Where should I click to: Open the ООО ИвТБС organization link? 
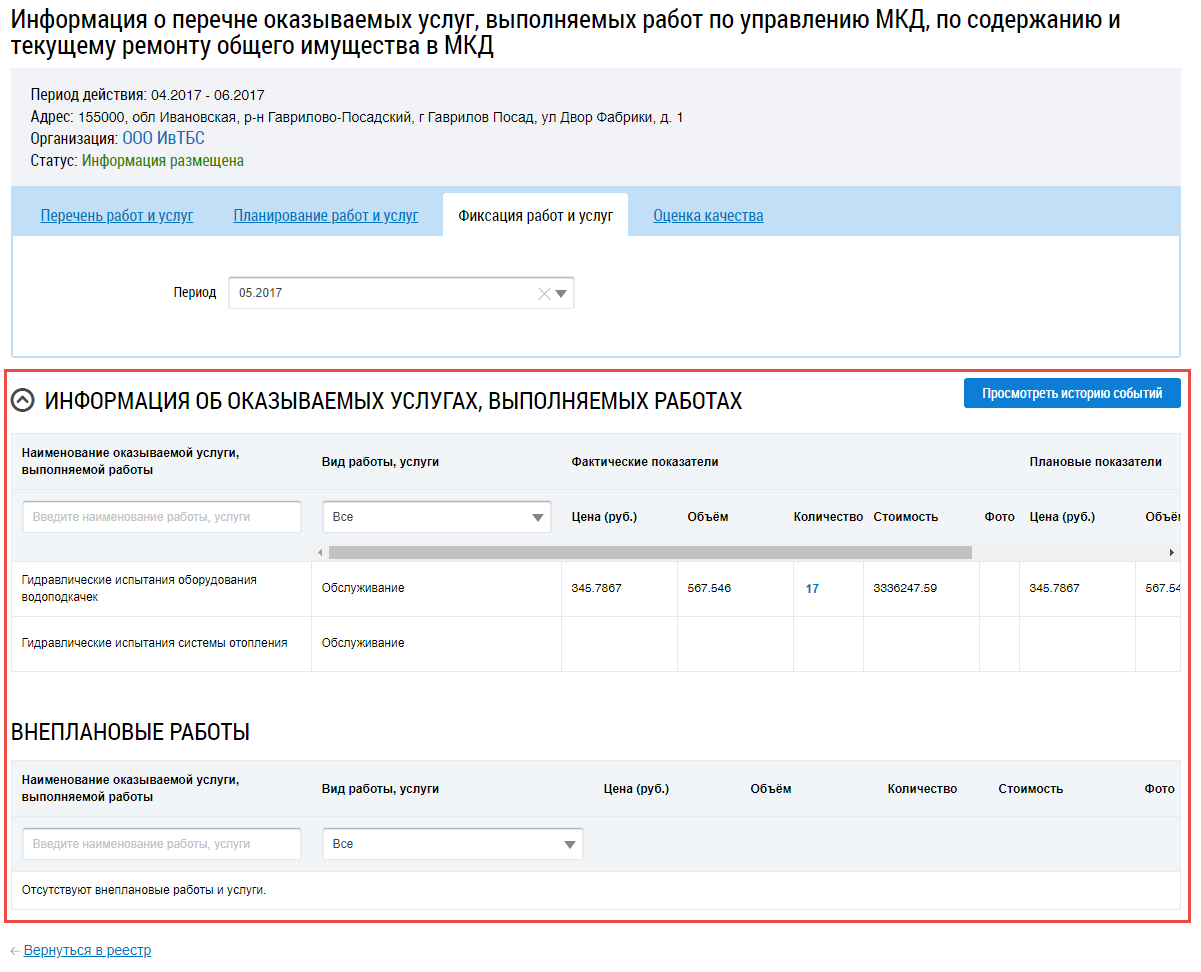coord(163,139)
